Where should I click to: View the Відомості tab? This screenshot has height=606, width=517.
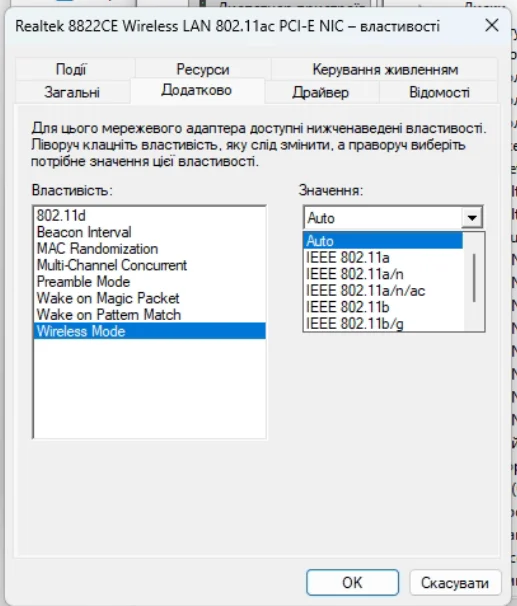[439, 92]
